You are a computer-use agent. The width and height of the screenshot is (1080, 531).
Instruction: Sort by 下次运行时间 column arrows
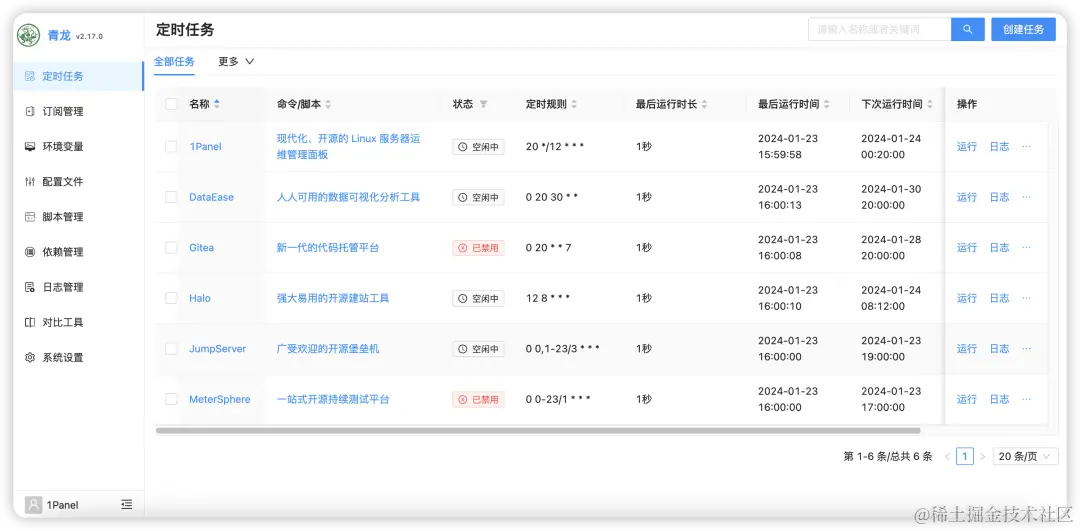coord(930,104)
